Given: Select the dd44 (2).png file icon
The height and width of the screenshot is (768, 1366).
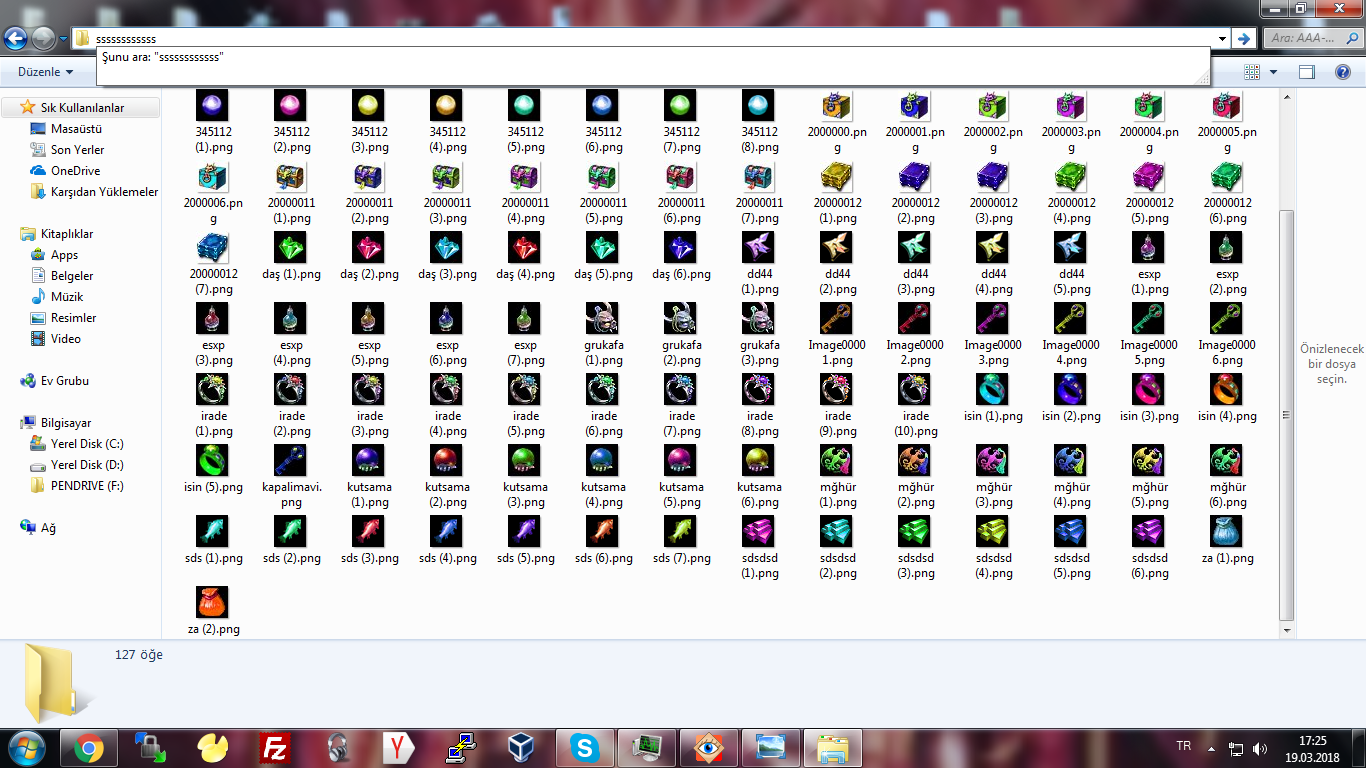Looking at the screenshot, I should (x=837, y=247).
